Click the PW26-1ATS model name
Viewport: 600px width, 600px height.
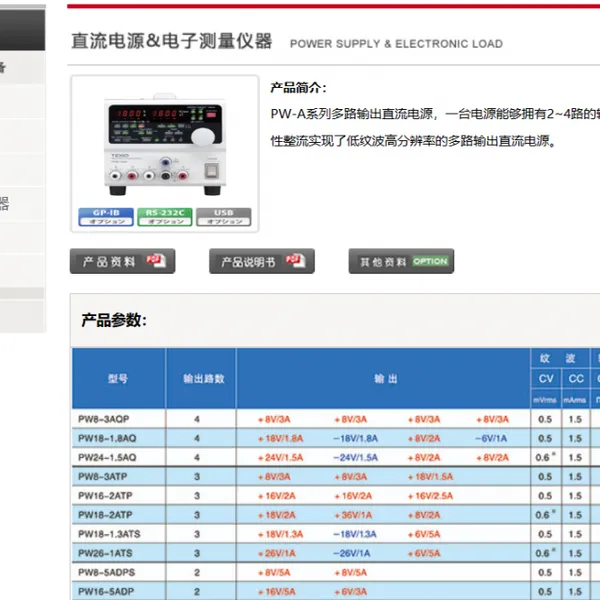click(x=105, y=553)
